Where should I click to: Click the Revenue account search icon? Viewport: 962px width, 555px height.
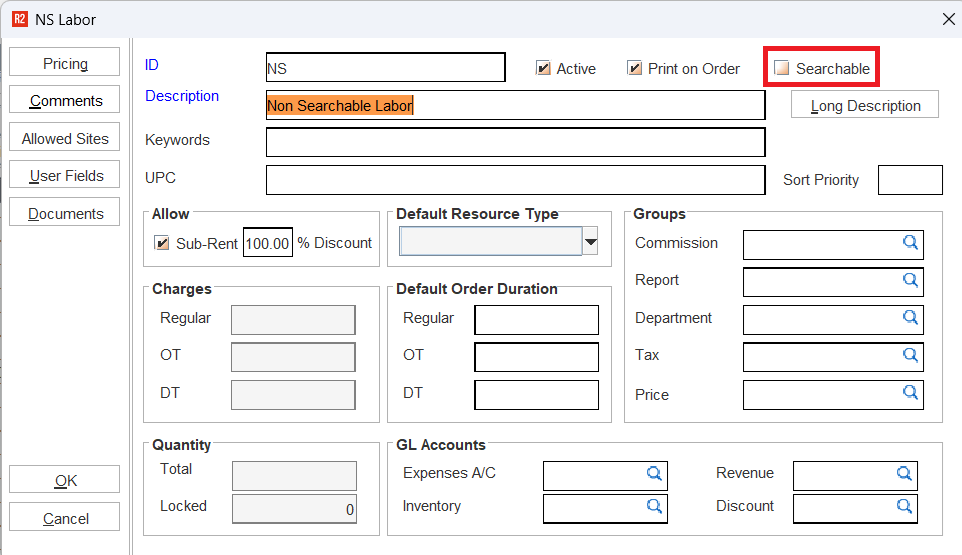904,474
